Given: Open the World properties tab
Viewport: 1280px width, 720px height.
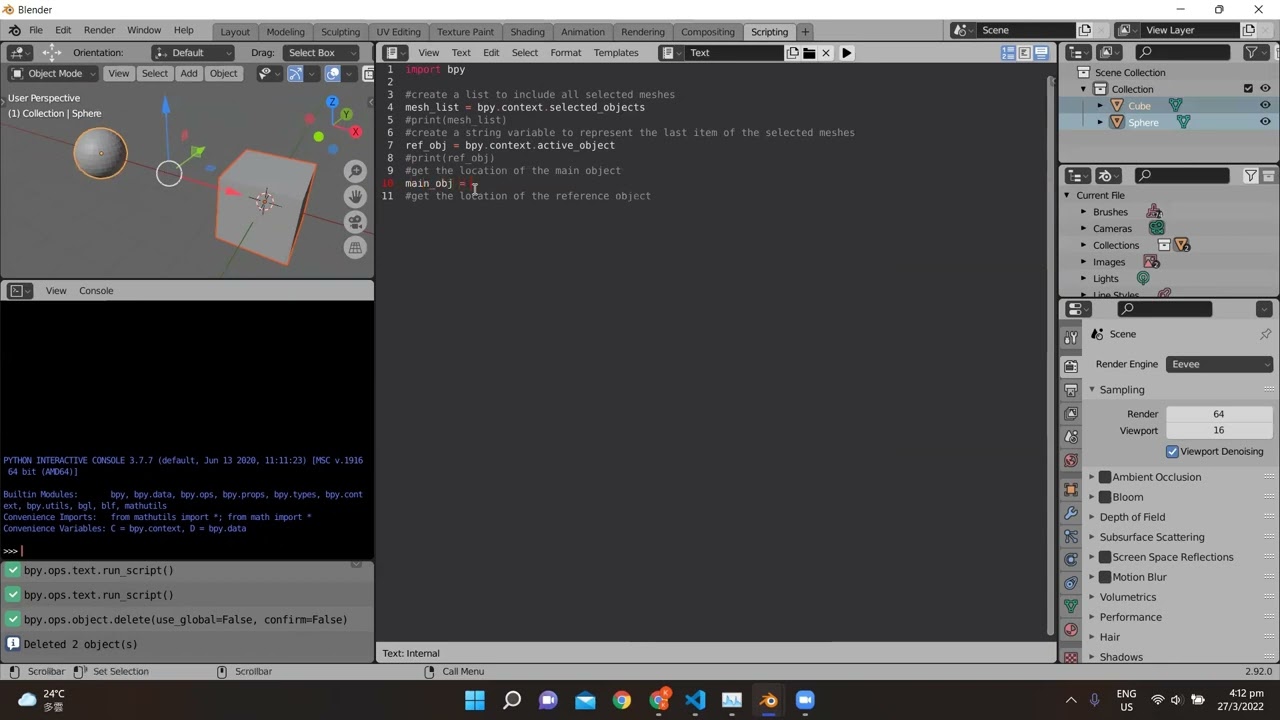Looking at the screenshot, I should [1071, 461].
